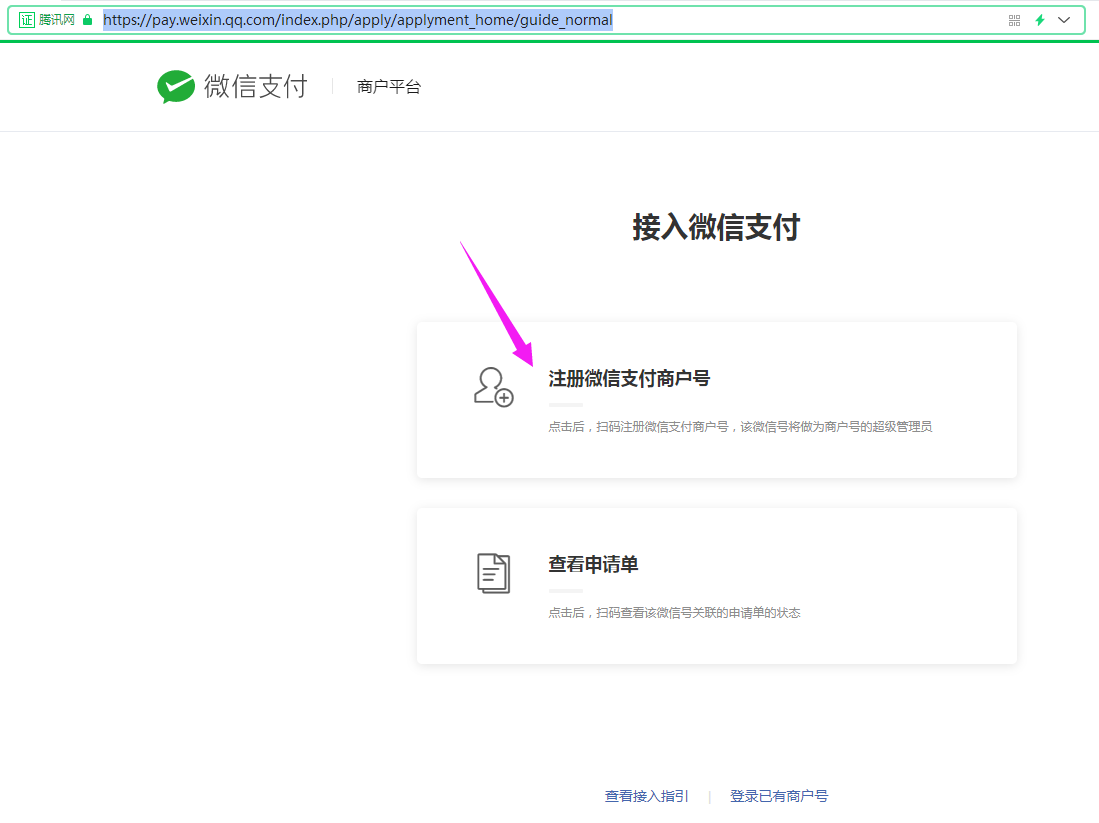Open 注册微信支付商户号 card title
Screen dimensions: 1099x823
(x=629, y=379)
